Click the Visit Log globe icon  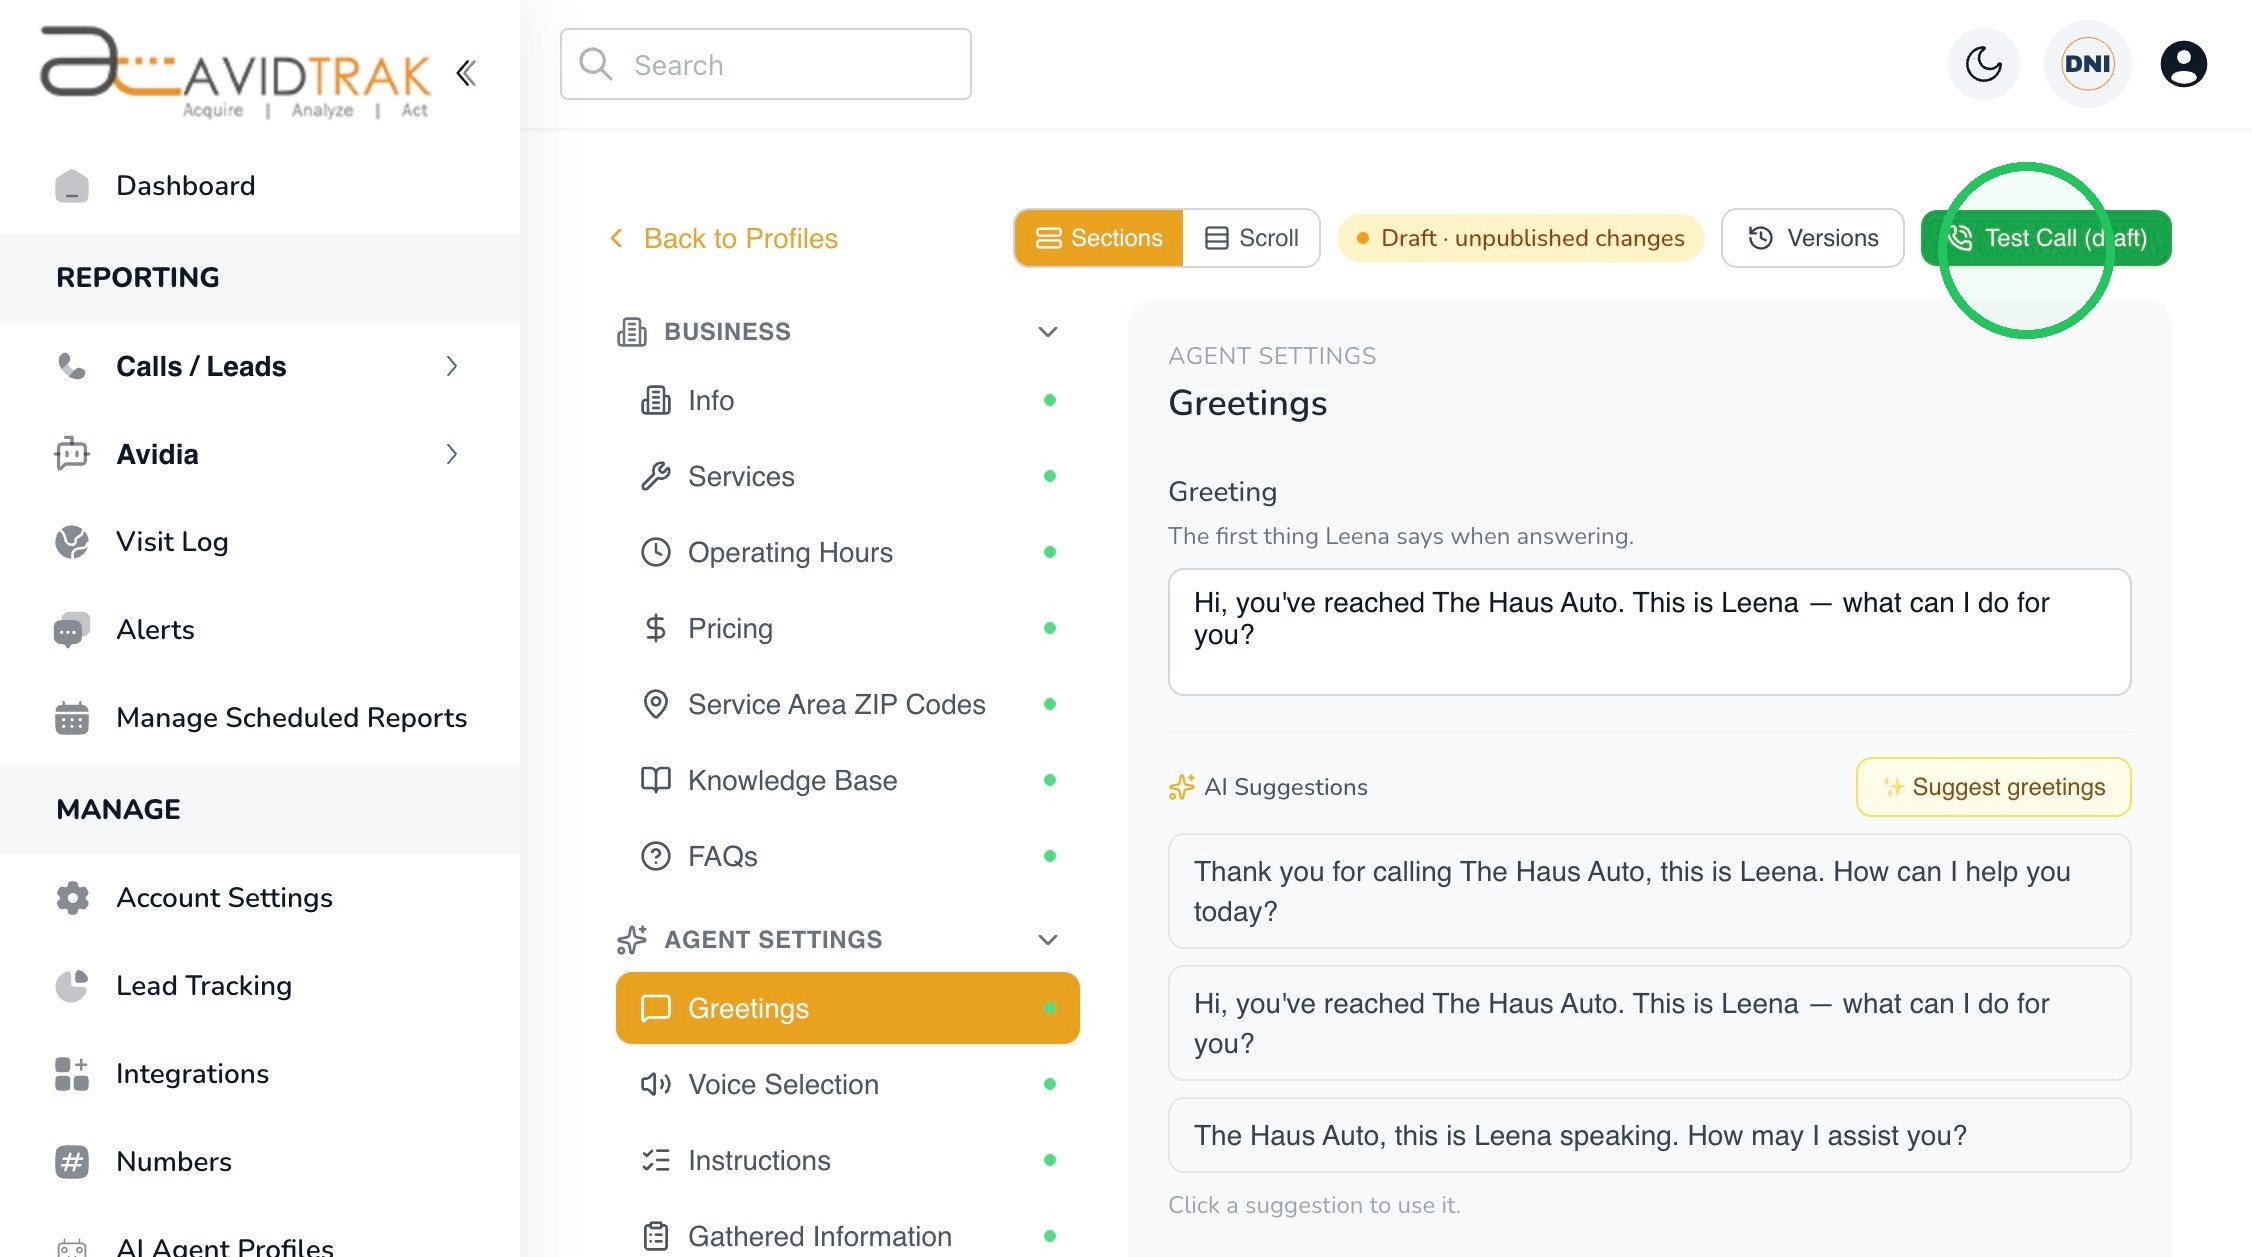[x=71, y=541]
